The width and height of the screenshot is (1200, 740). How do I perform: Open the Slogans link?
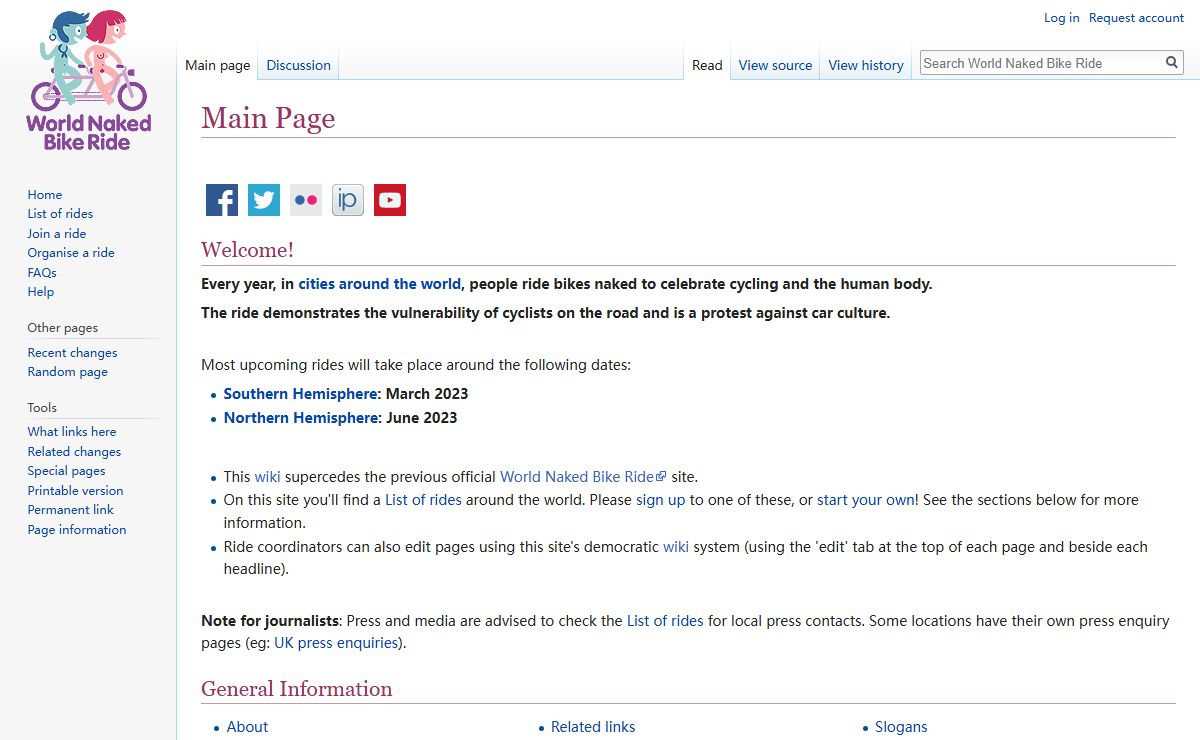(901, 727)
